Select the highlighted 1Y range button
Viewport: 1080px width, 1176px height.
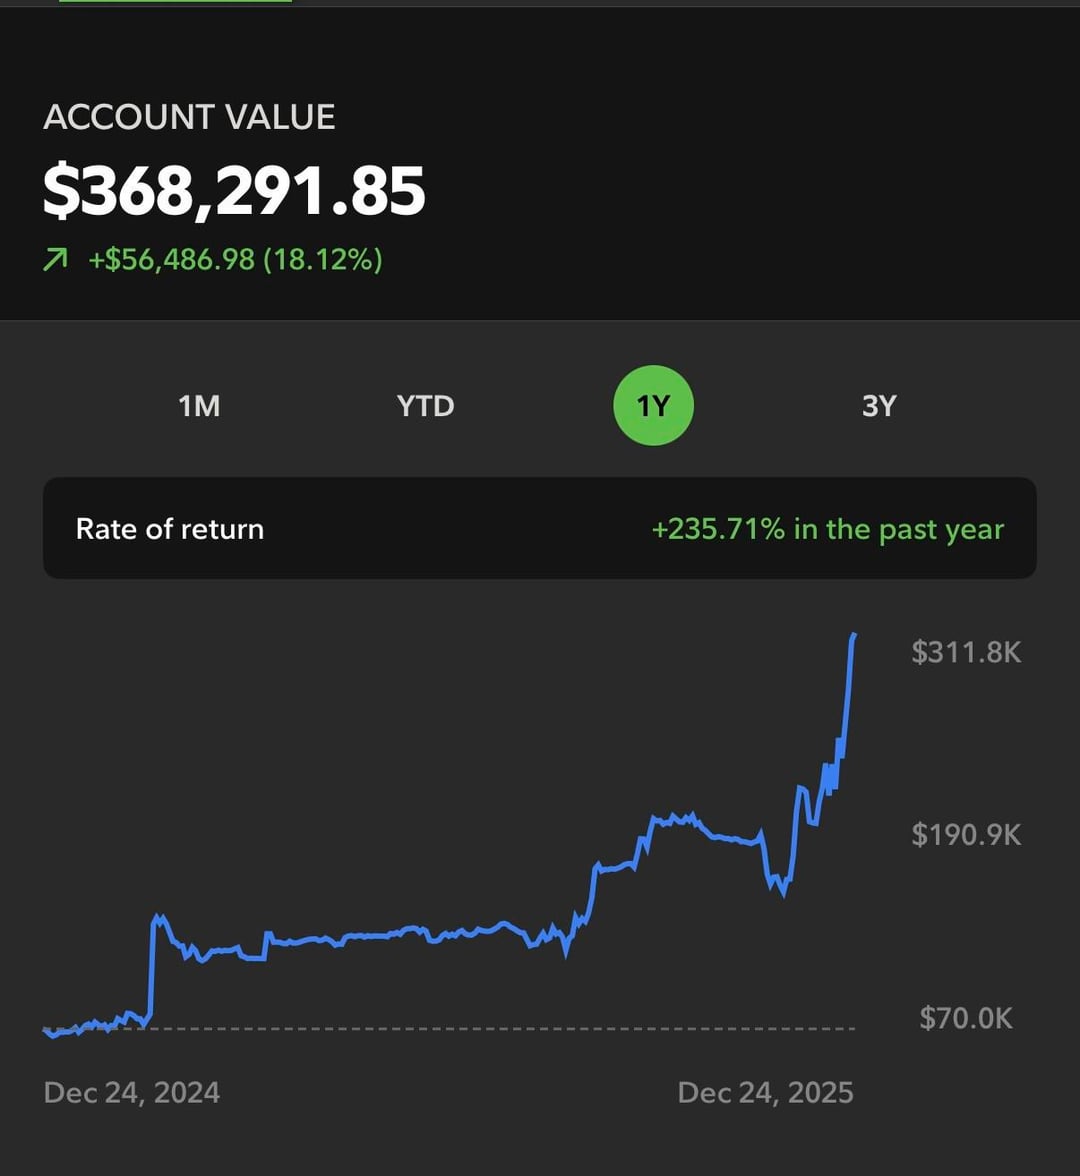pos(653,406)
